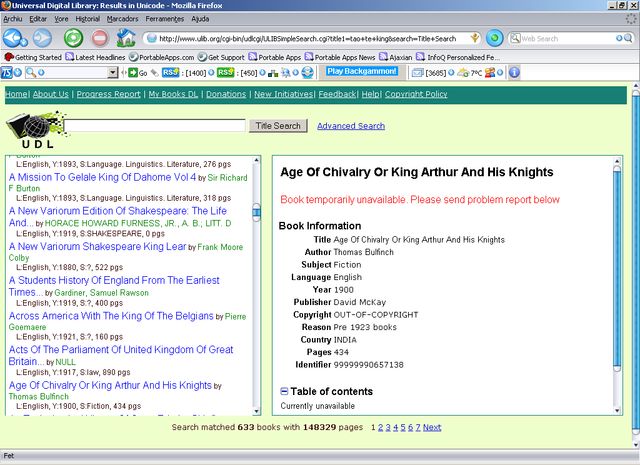Open 'Across America With The King Of The Belgians'
The height and width of the screenshot is (465, 640).
[111, 316]
